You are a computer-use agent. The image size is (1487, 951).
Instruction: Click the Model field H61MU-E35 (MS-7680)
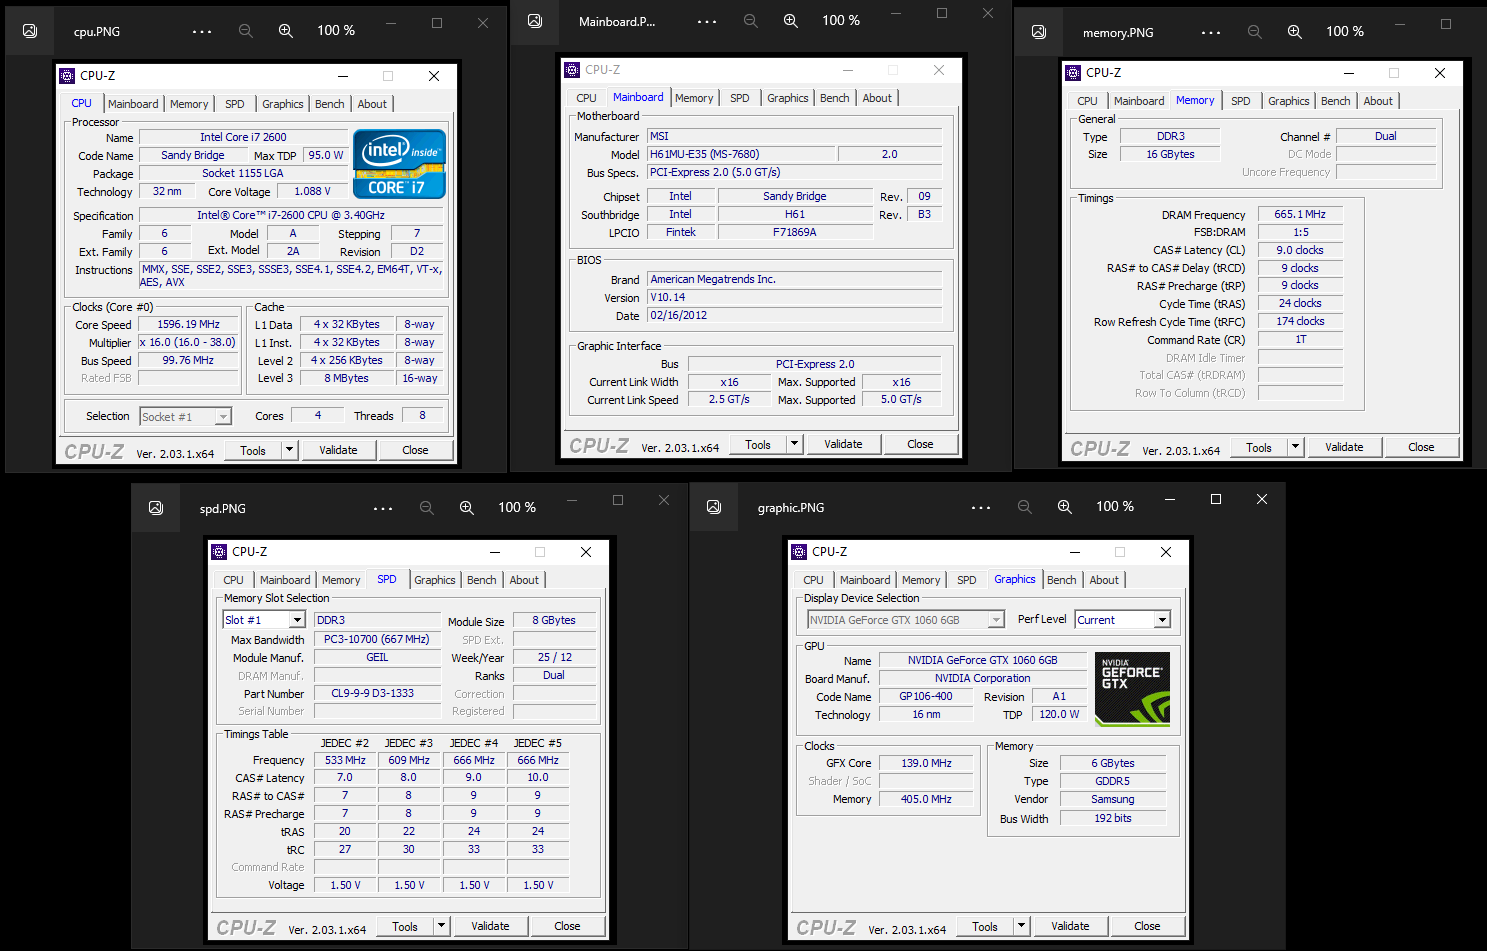741,154
